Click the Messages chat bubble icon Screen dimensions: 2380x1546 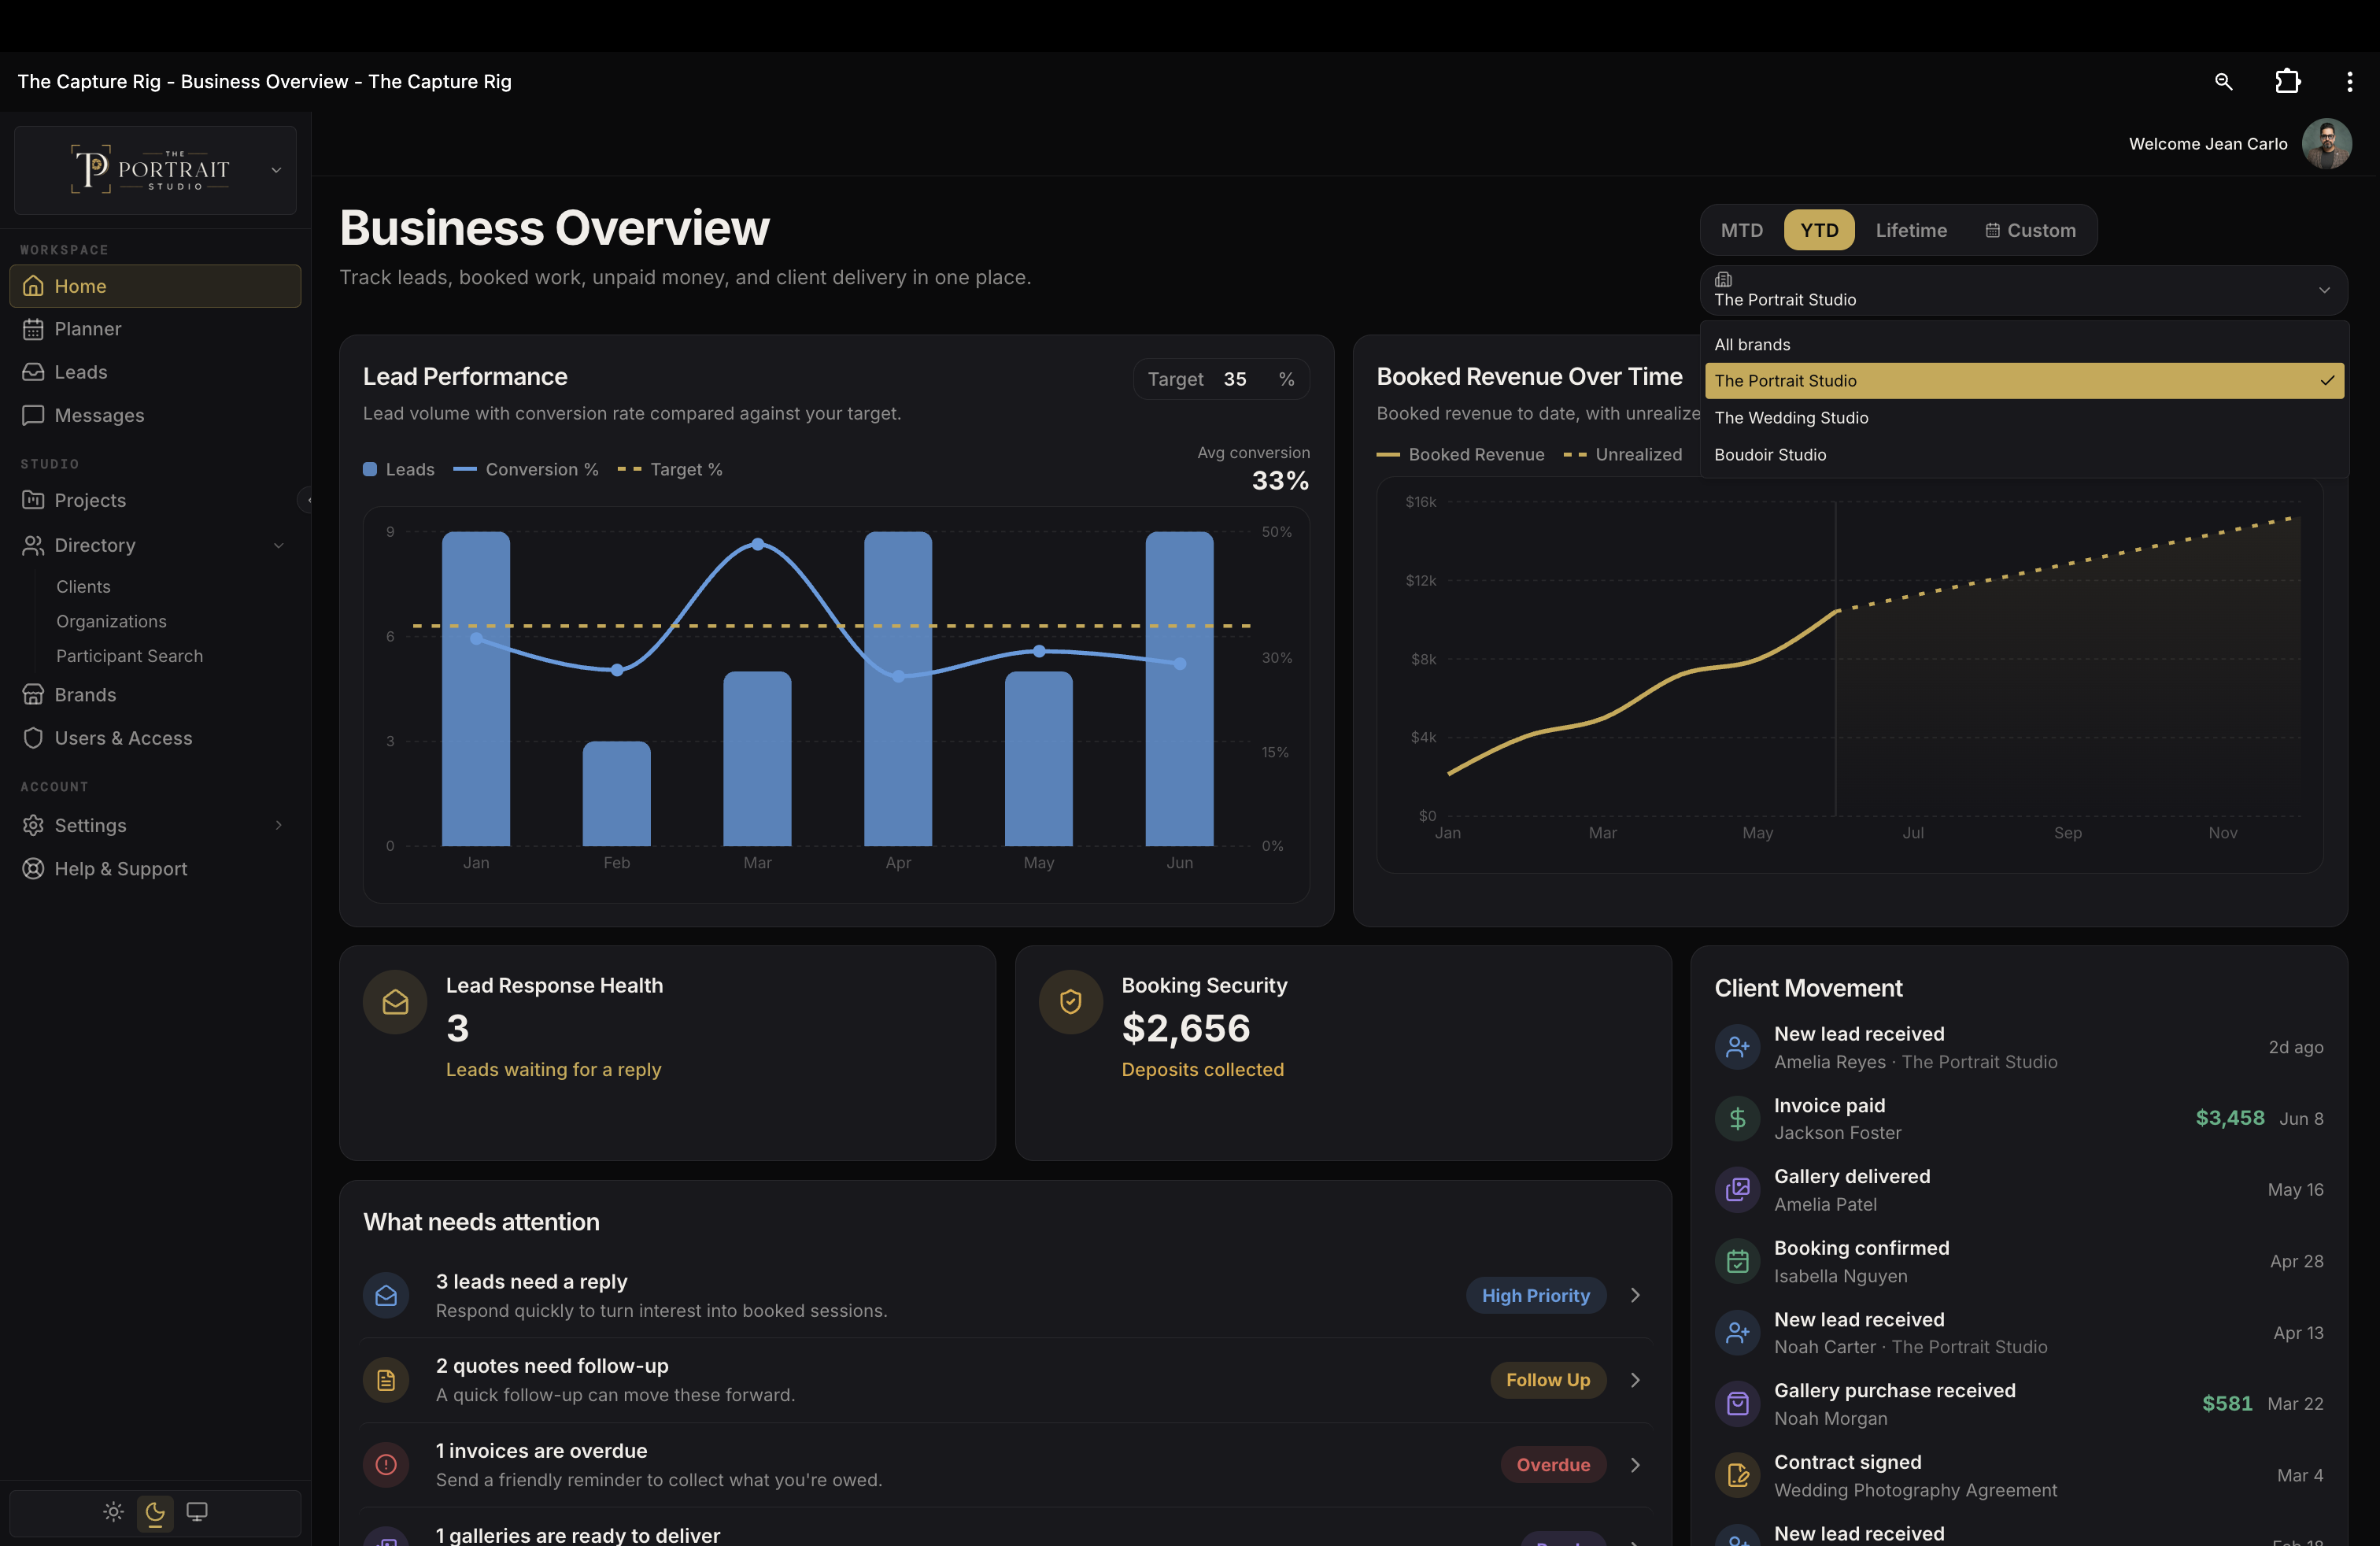tap(33, 415)
